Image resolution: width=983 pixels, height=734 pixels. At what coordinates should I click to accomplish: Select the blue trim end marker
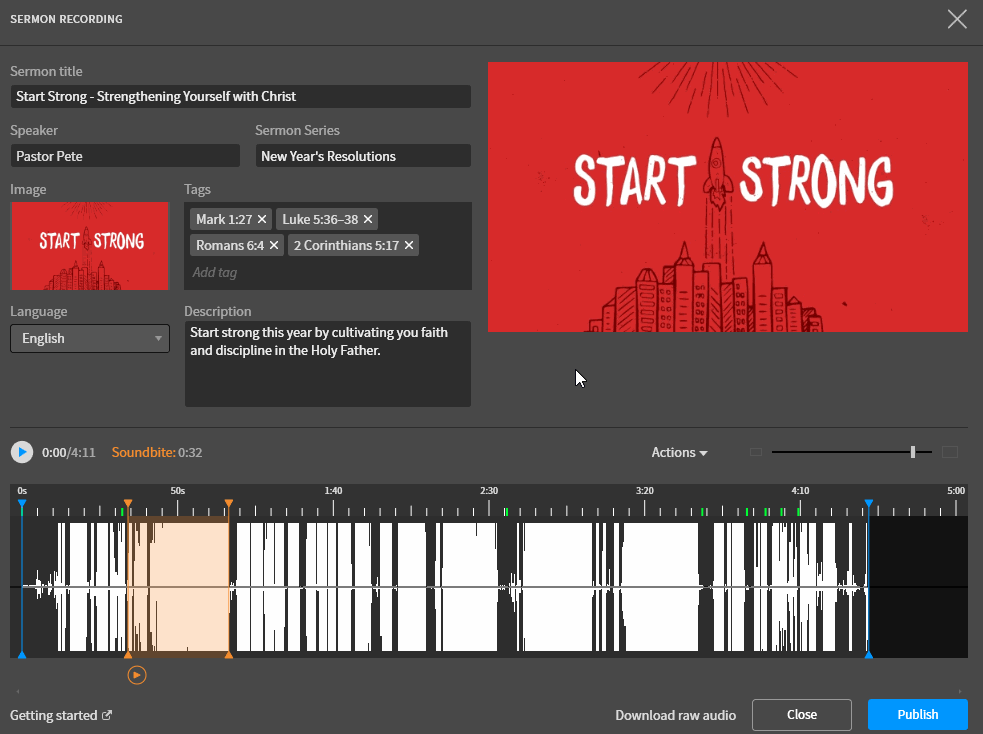(868, 503)
